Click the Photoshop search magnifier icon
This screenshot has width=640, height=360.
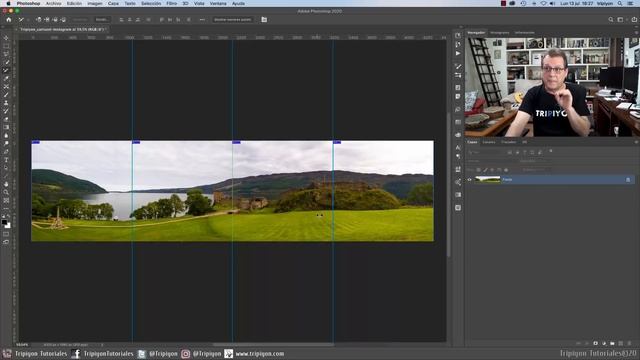[611, 20]
